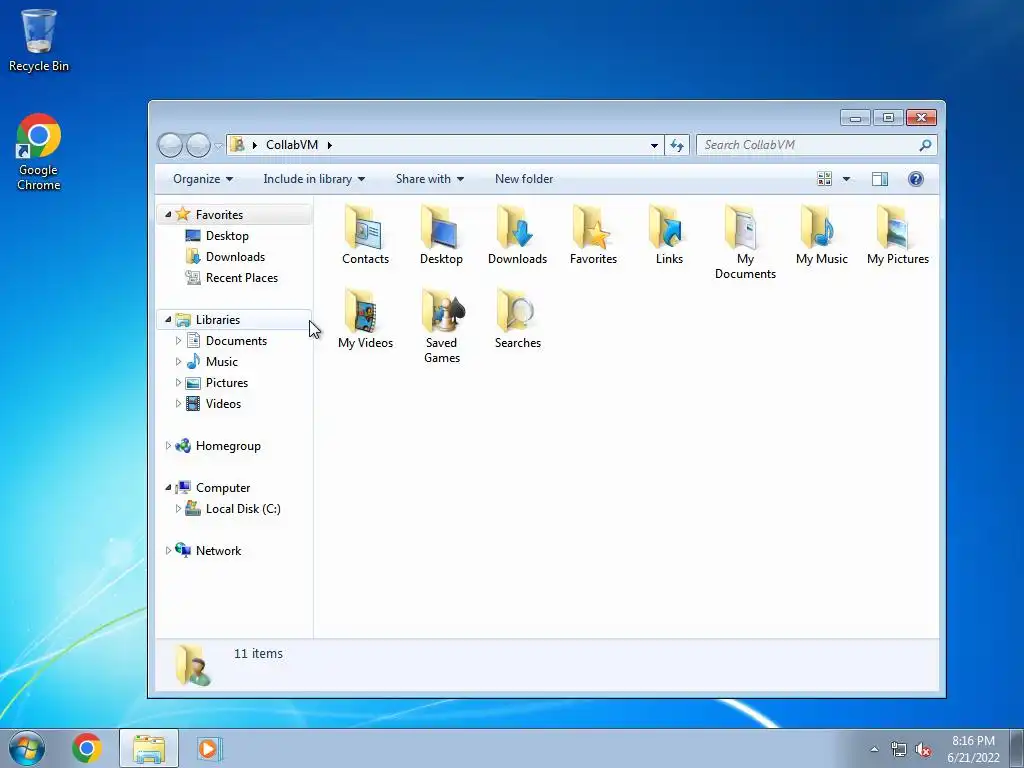Image resolution: width=1024 pixels, height=768 pixels.
Task: Click the Refresh button beside address bar
Action: click(677, 145)
